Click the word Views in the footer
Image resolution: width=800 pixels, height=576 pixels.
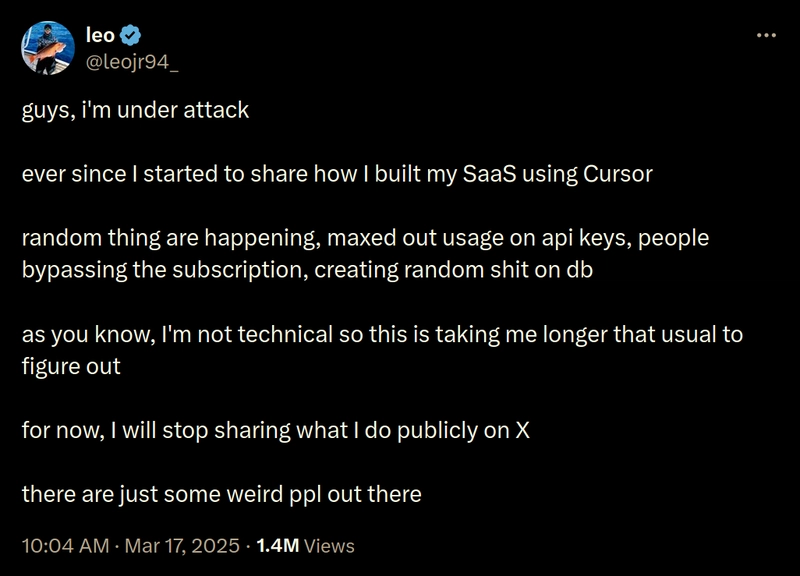click(x=329, y=546)
